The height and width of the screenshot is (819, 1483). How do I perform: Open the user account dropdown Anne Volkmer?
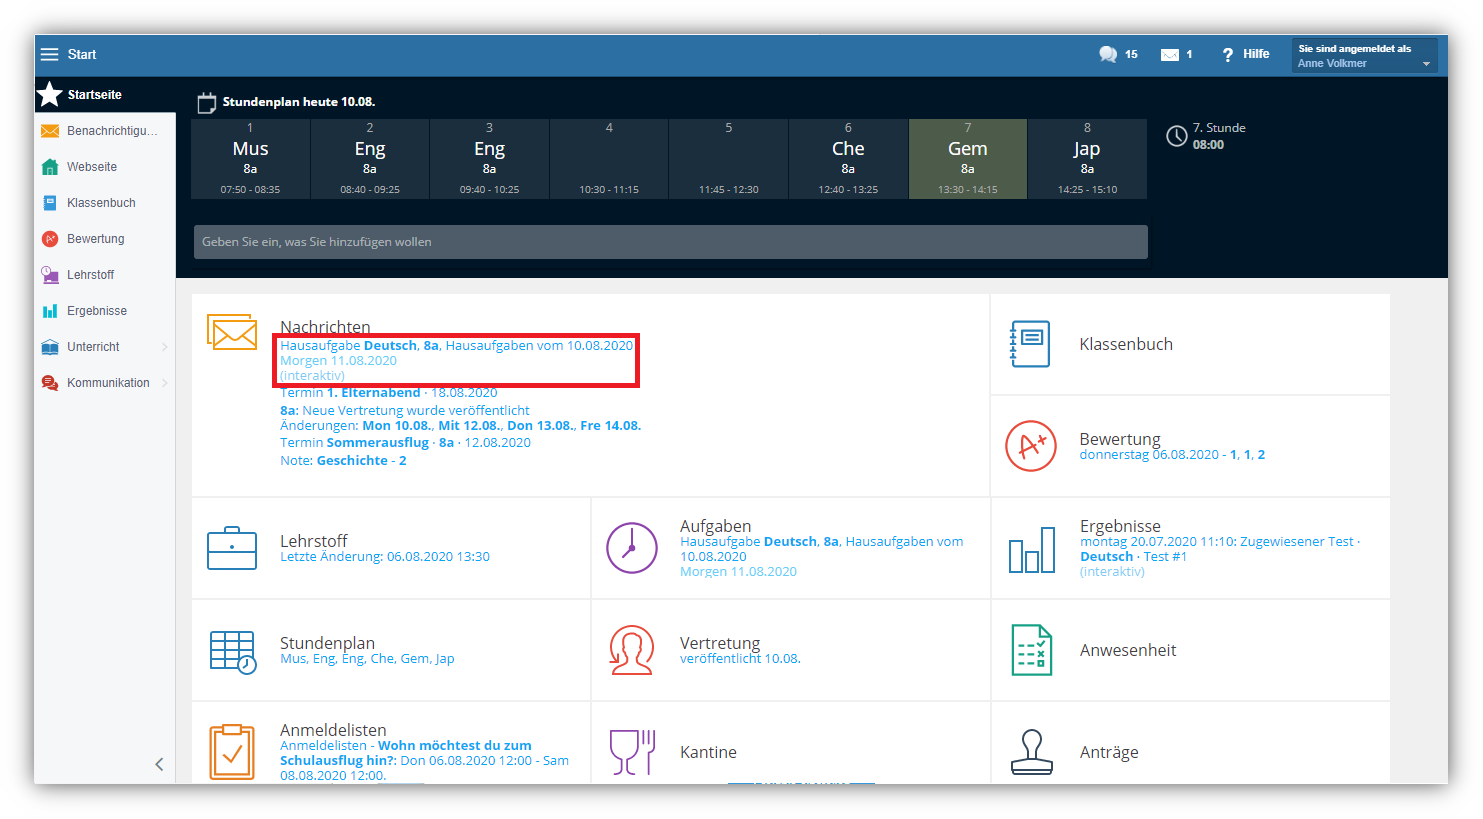point(1364,55)
